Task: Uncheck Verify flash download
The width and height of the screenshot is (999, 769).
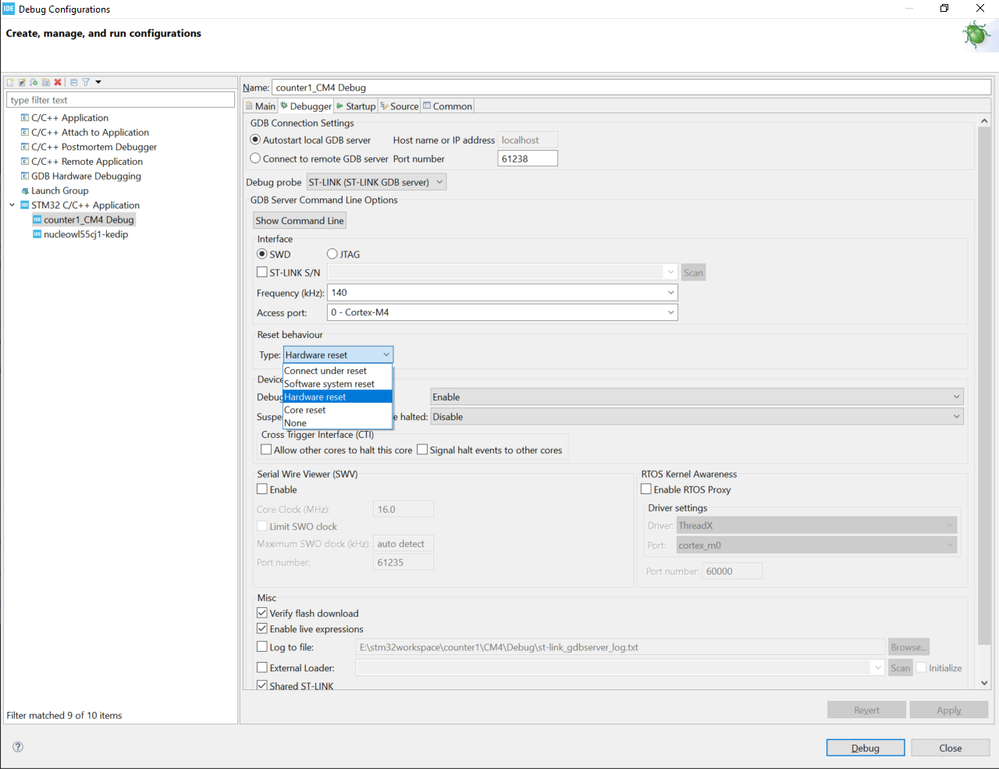Action: (x=262, y=613)
